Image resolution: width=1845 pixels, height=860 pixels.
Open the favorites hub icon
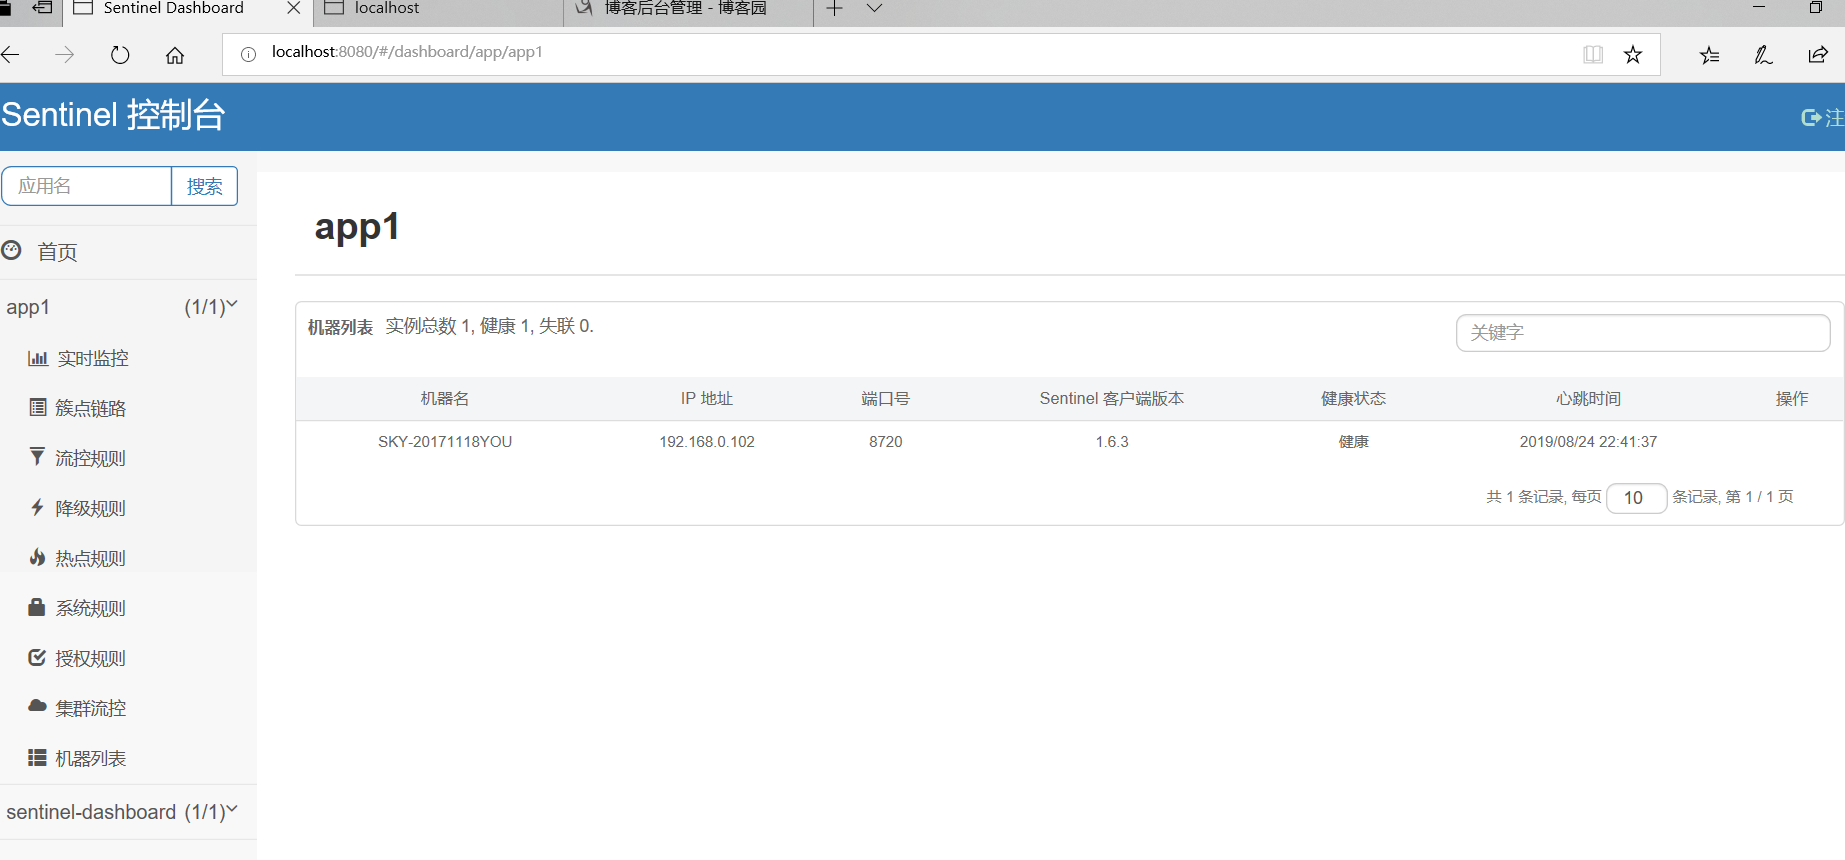point(1710,55)
